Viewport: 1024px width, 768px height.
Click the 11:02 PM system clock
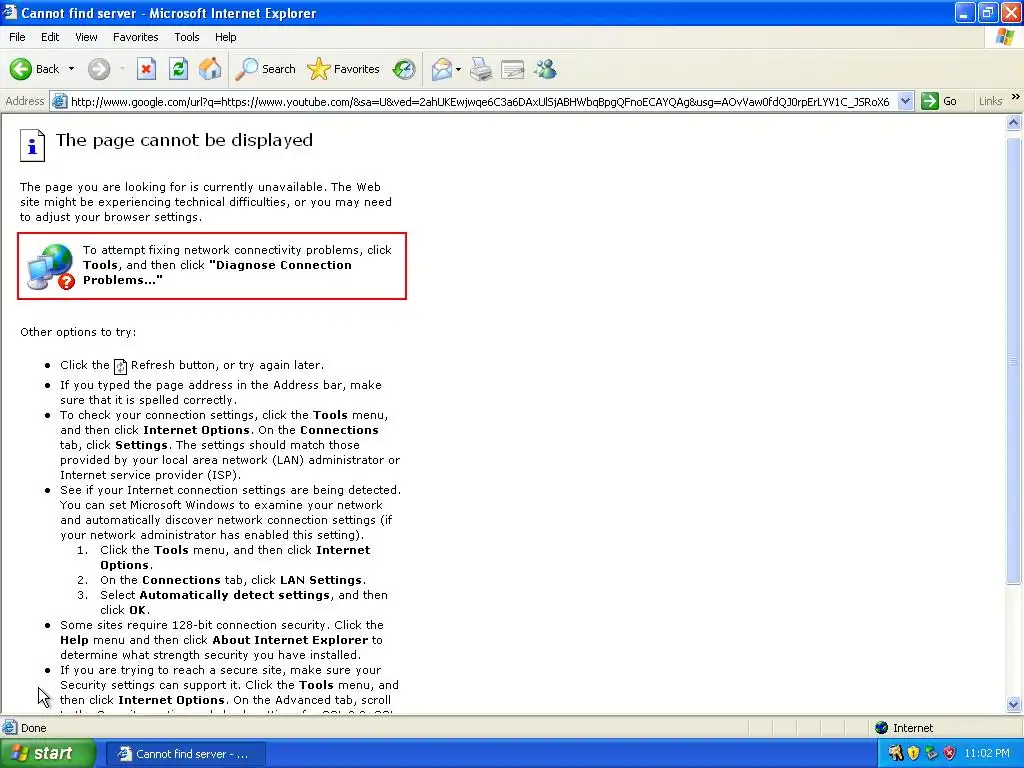(987, 754)
